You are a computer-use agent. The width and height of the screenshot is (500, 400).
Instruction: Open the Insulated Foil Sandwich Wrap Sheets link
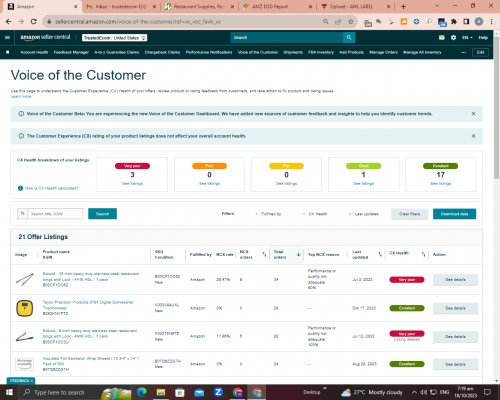91,361
